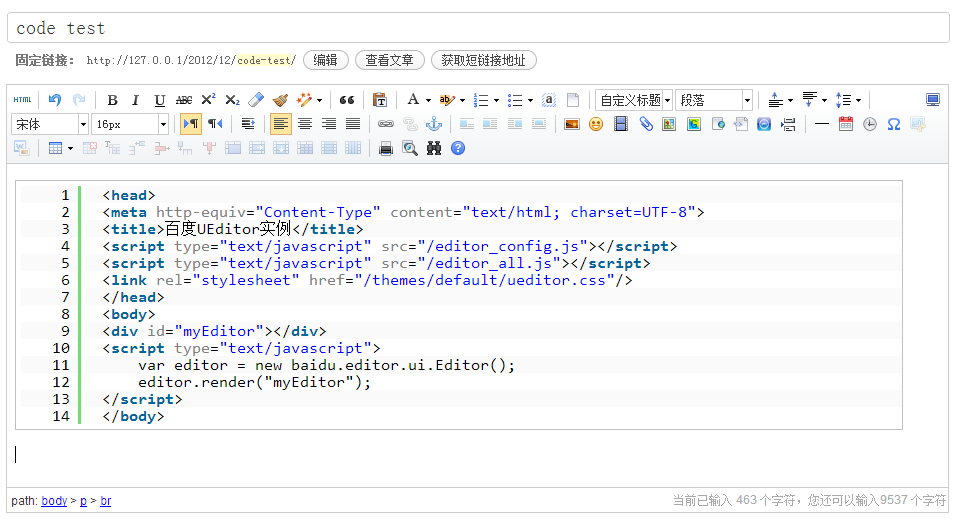This screenshot has height=519, width=960.
Task: Print the document with printer icon
Action: (x=386, y=148)
